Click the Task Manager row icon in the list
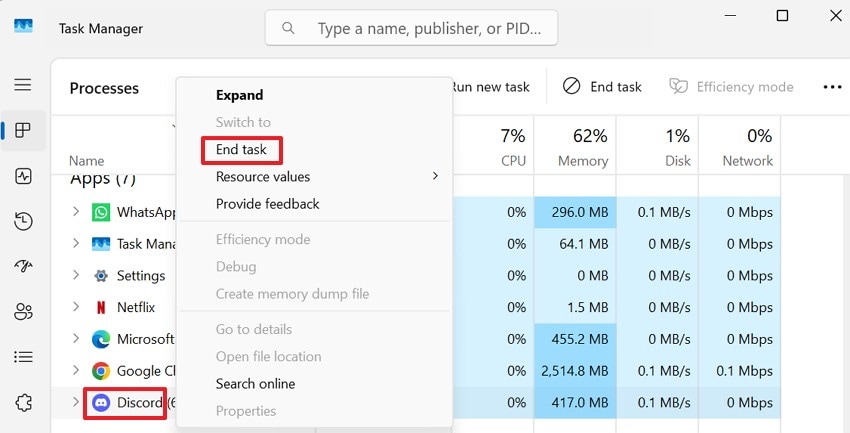 101,244
